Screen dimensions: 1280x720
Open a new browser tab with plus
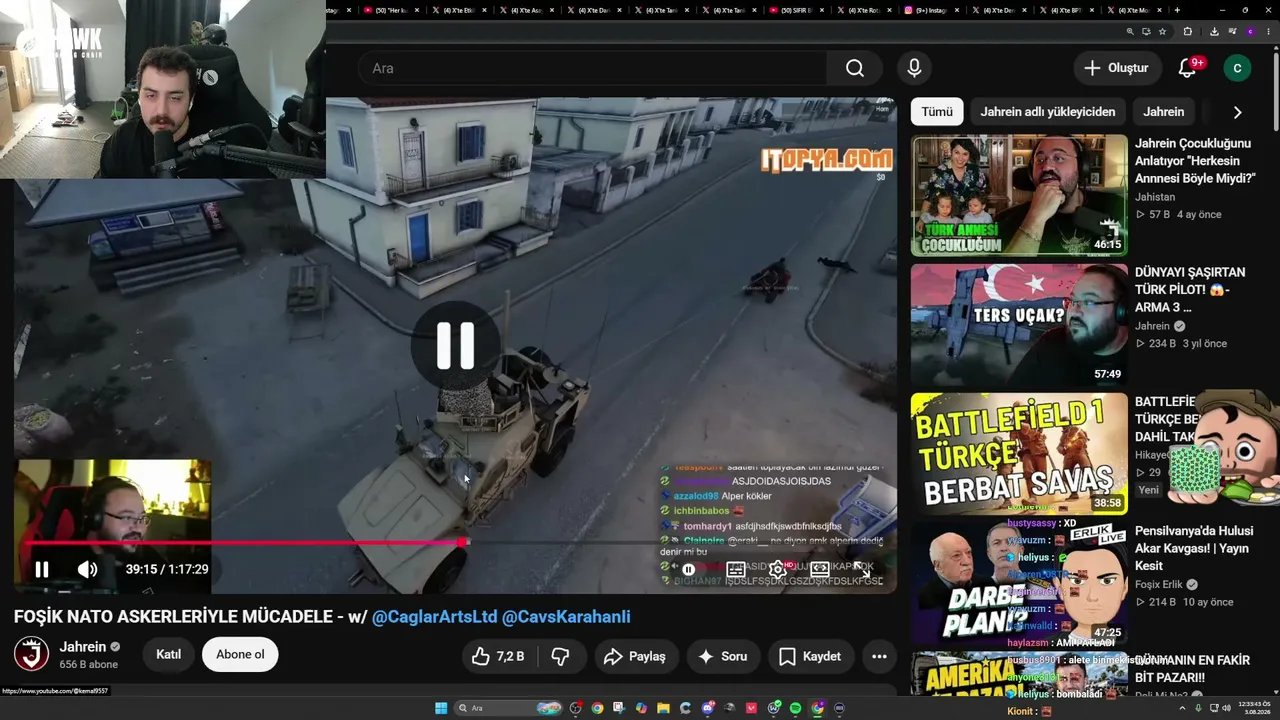coord(1177,10)
